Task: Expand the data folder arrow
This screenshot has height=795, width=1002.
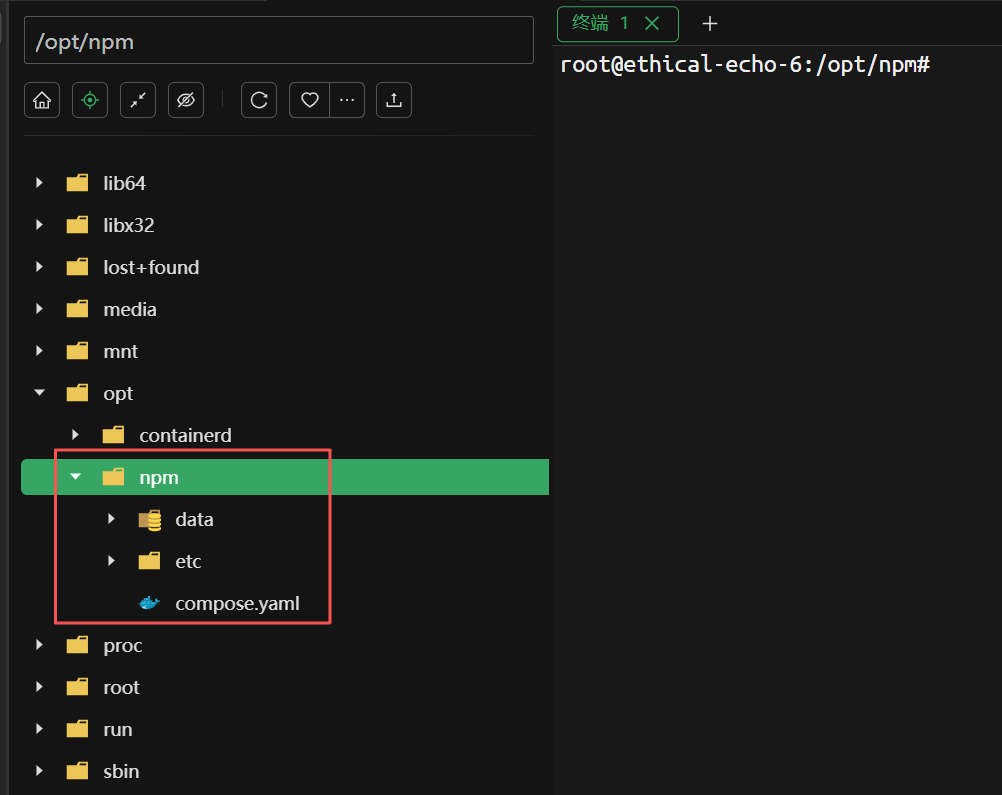Action: tap(112, 519)
